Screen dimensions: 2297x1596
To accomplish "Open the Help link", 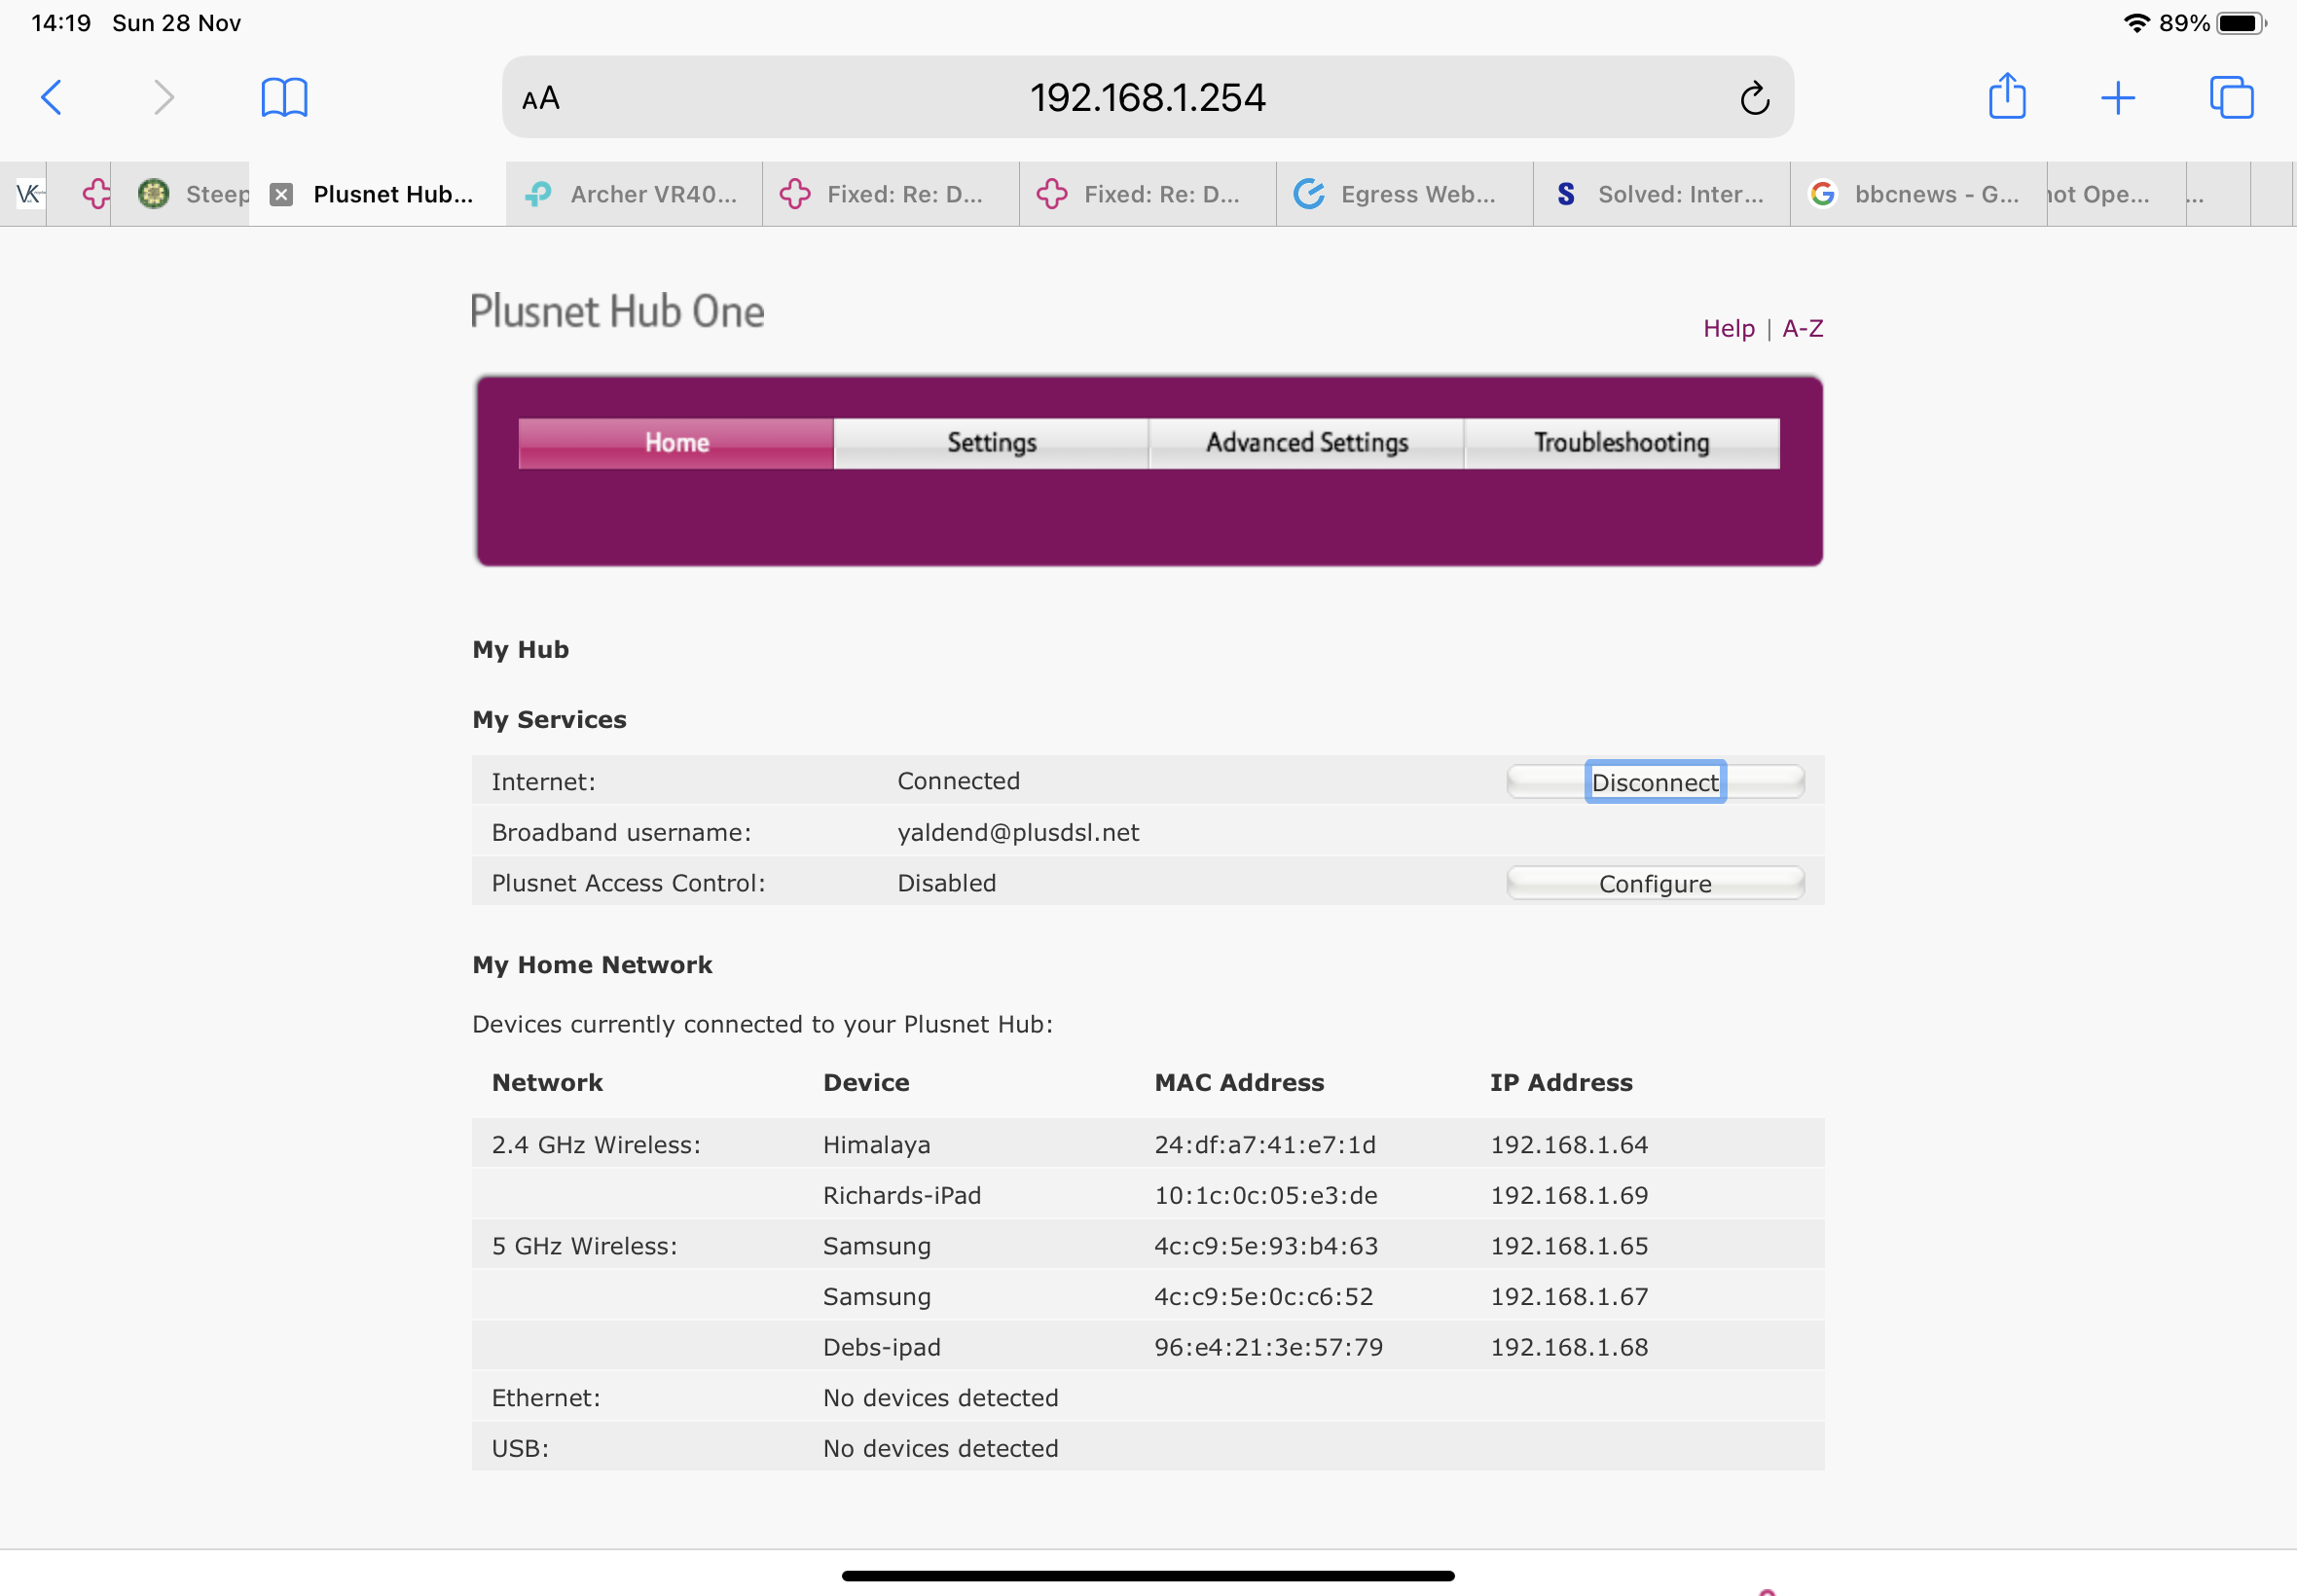I will point(1728,327).
